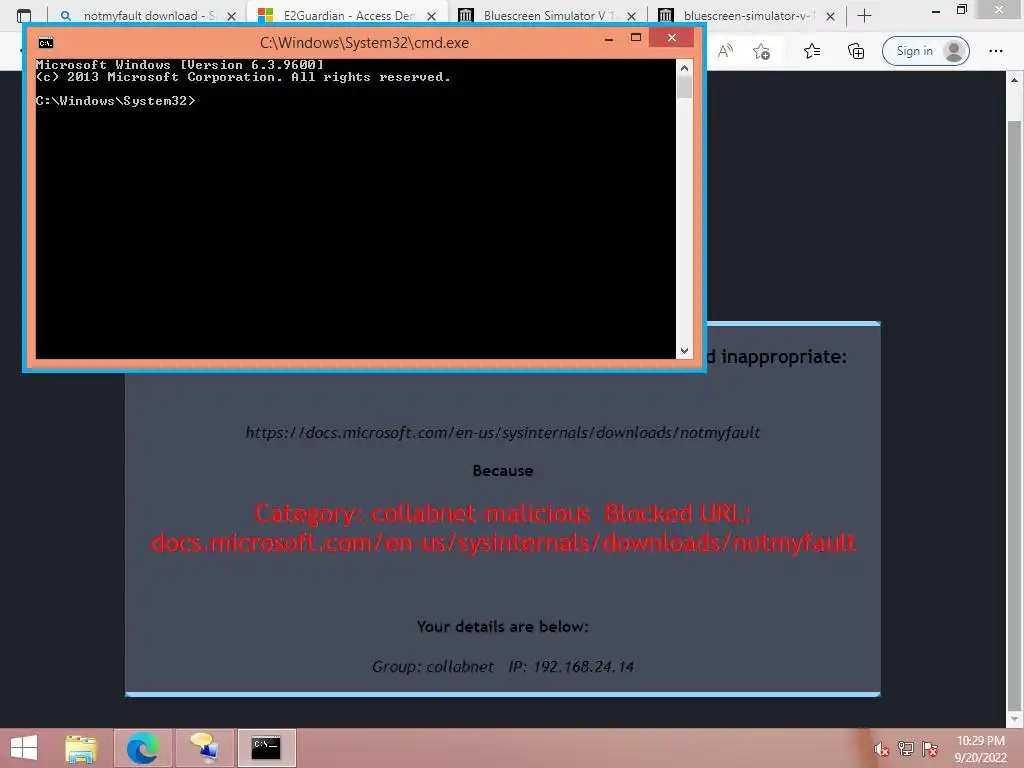1024x768 pixels.
Task: Click the IP: 192.168.24.14 text
Action: point(571,667)
